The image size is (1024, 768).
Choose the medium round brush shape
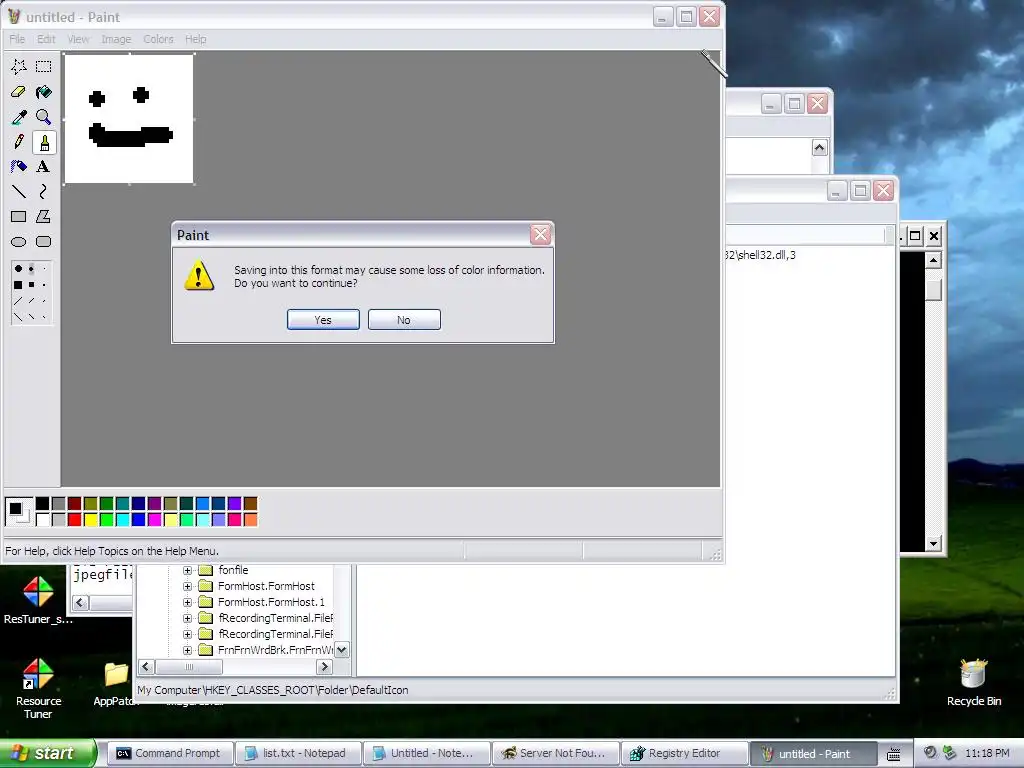tap(31, 268)
